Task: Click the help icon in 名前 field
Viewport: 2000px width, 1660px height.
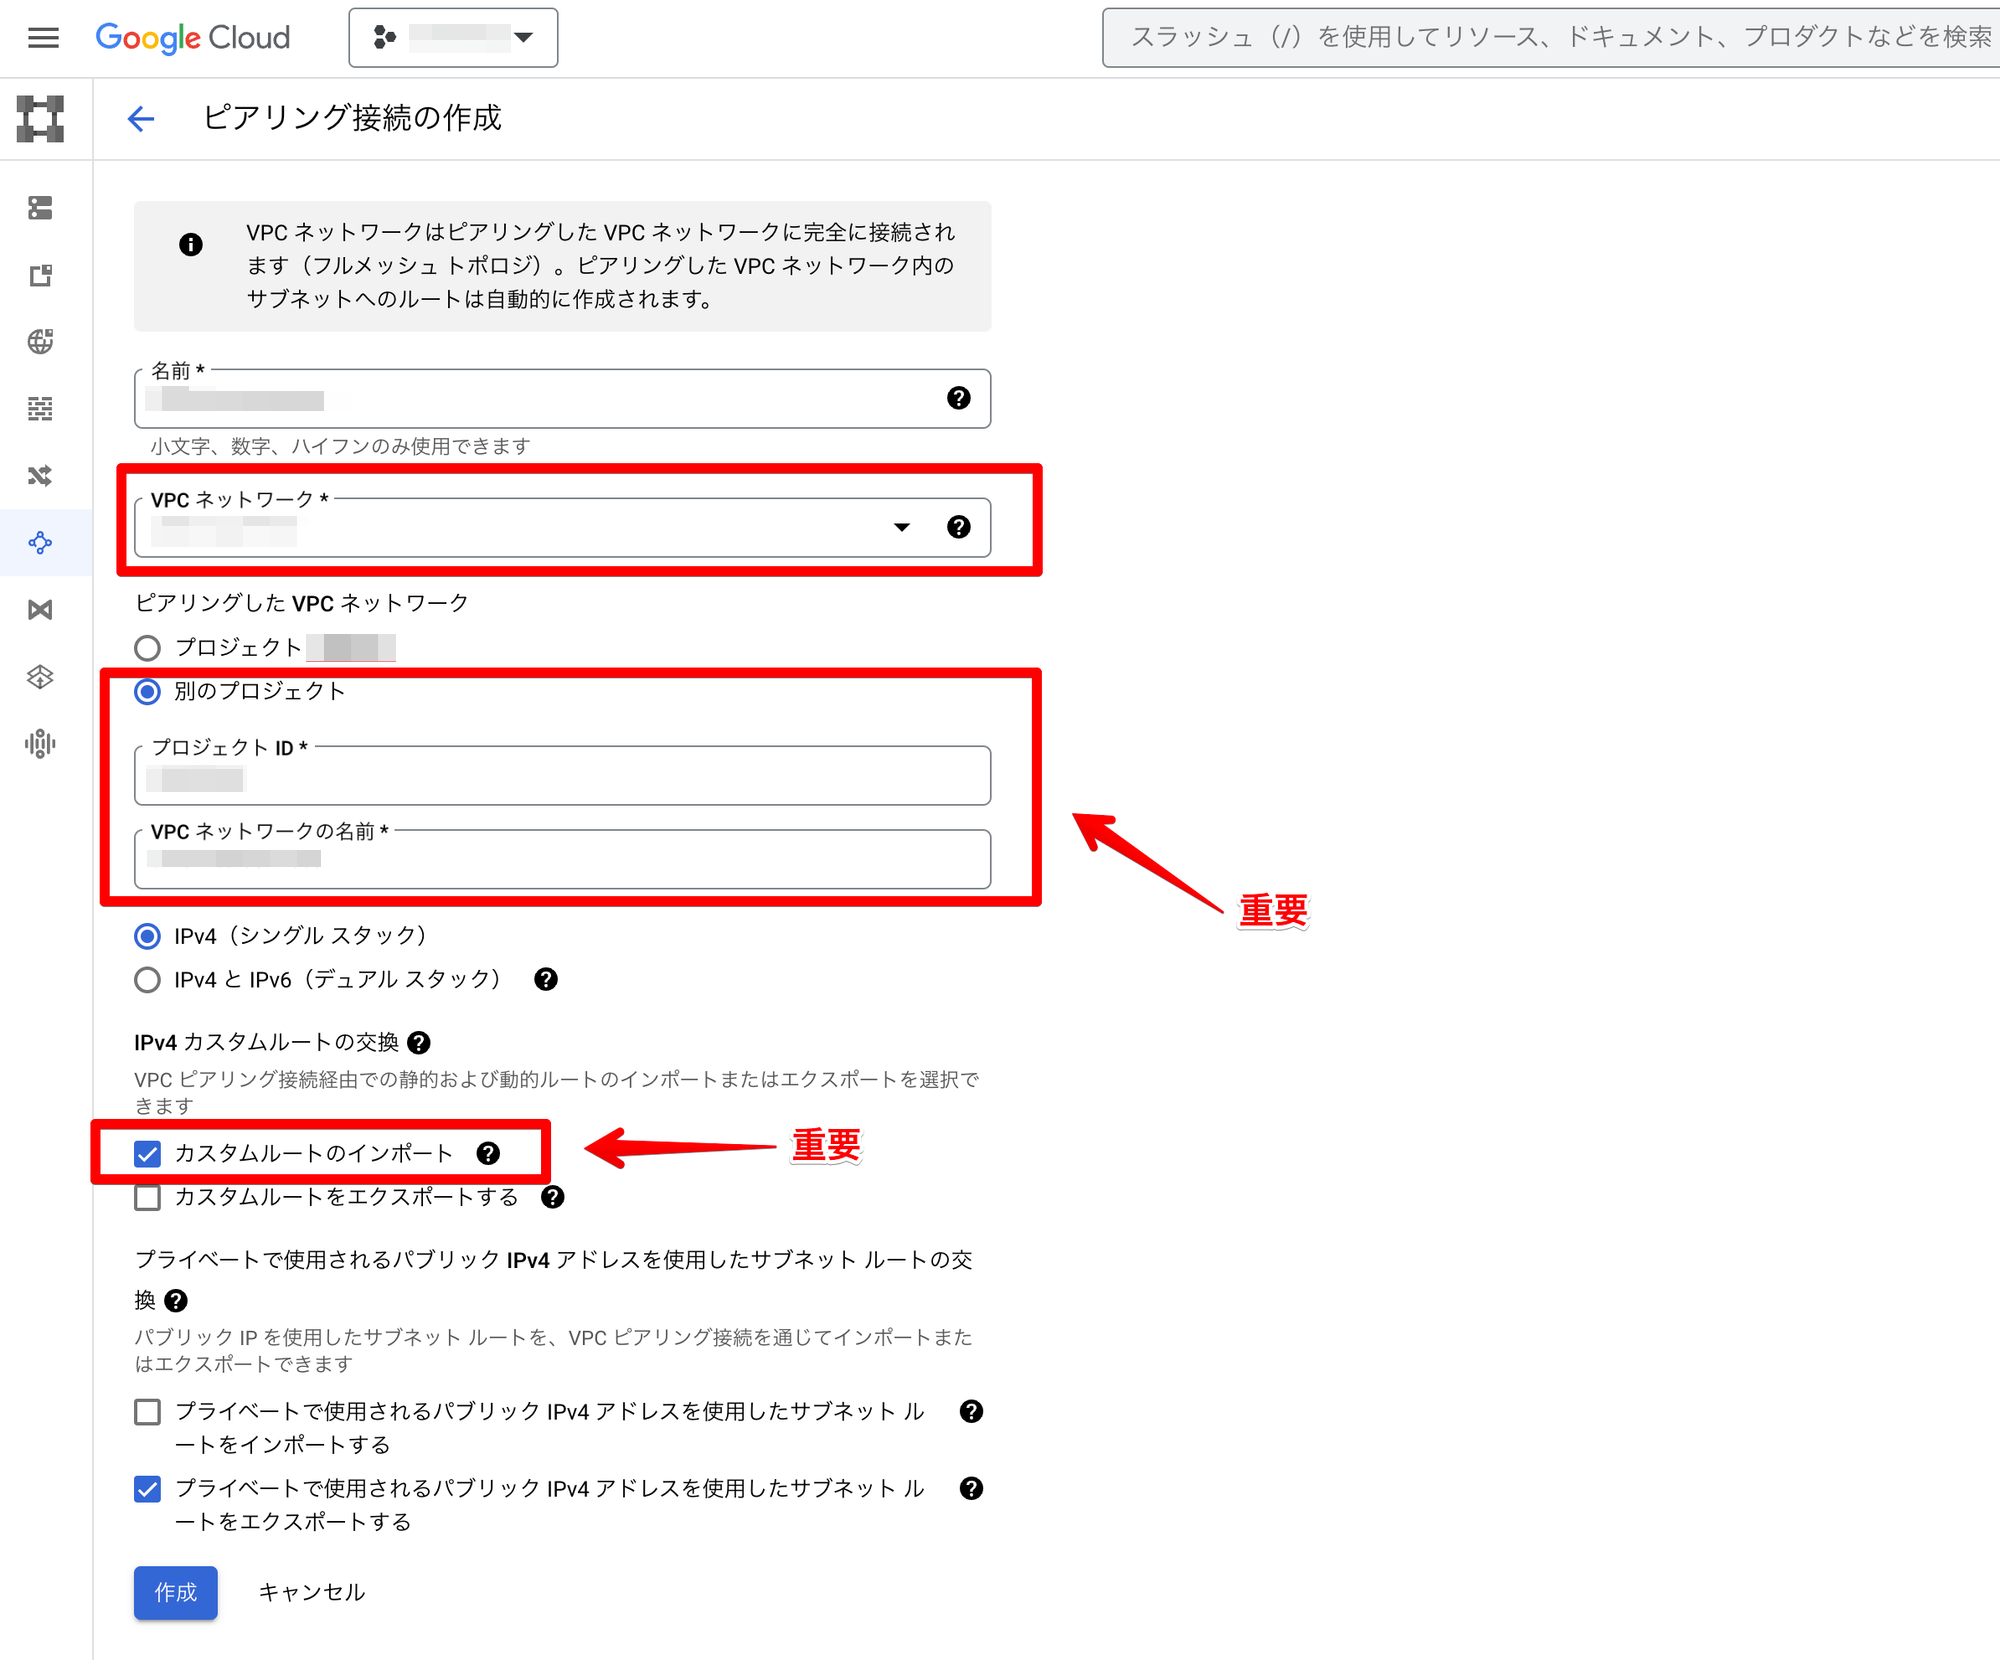Action: coord(958,398)
